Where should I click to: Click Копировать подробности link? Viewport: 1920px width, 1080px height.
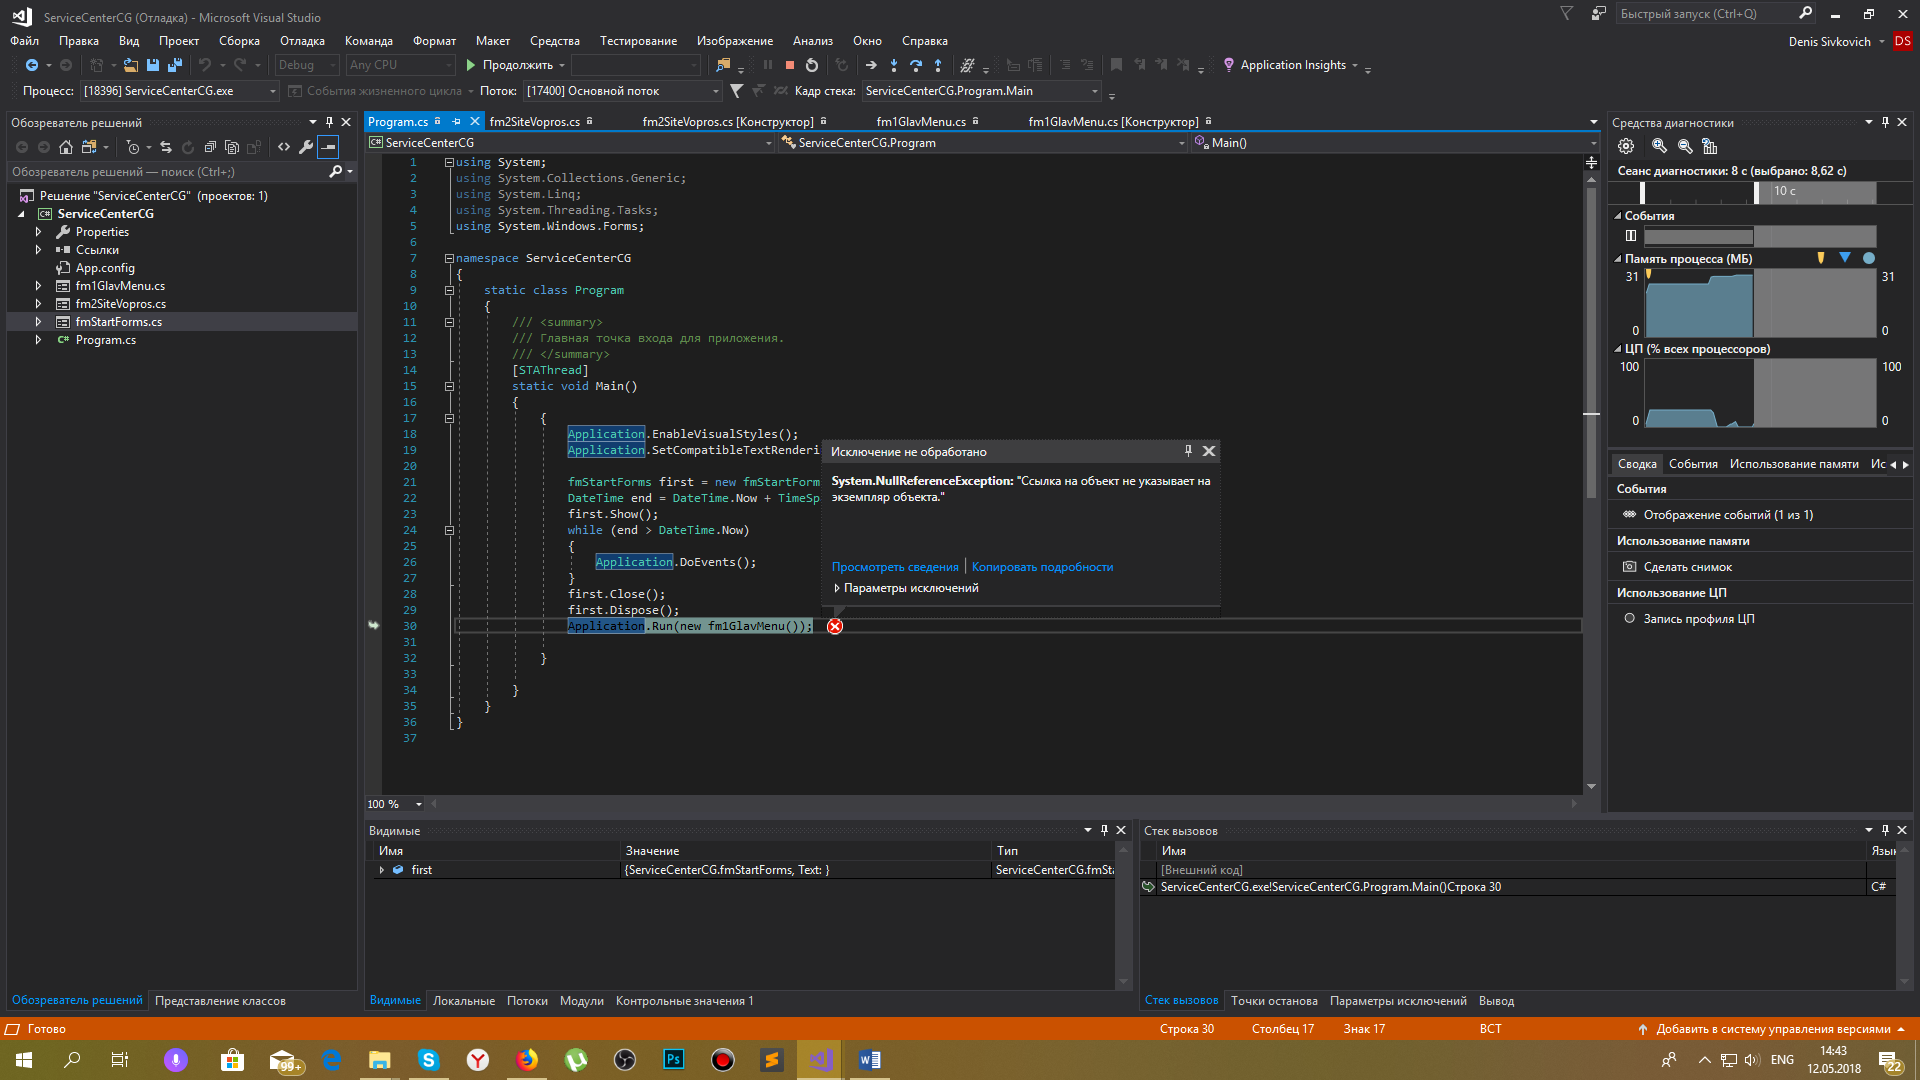click(x=1042, y=567)
